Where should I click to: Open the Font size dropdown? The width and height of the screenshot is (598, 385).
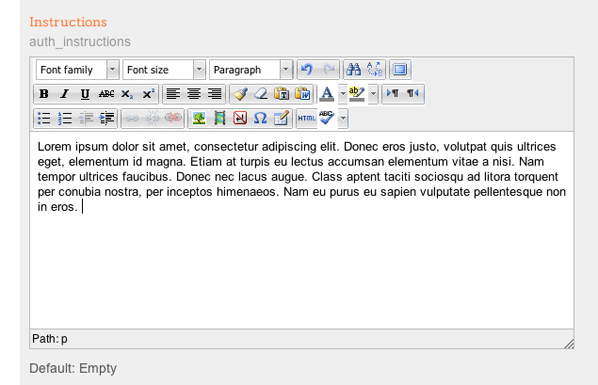click(164, 70)
